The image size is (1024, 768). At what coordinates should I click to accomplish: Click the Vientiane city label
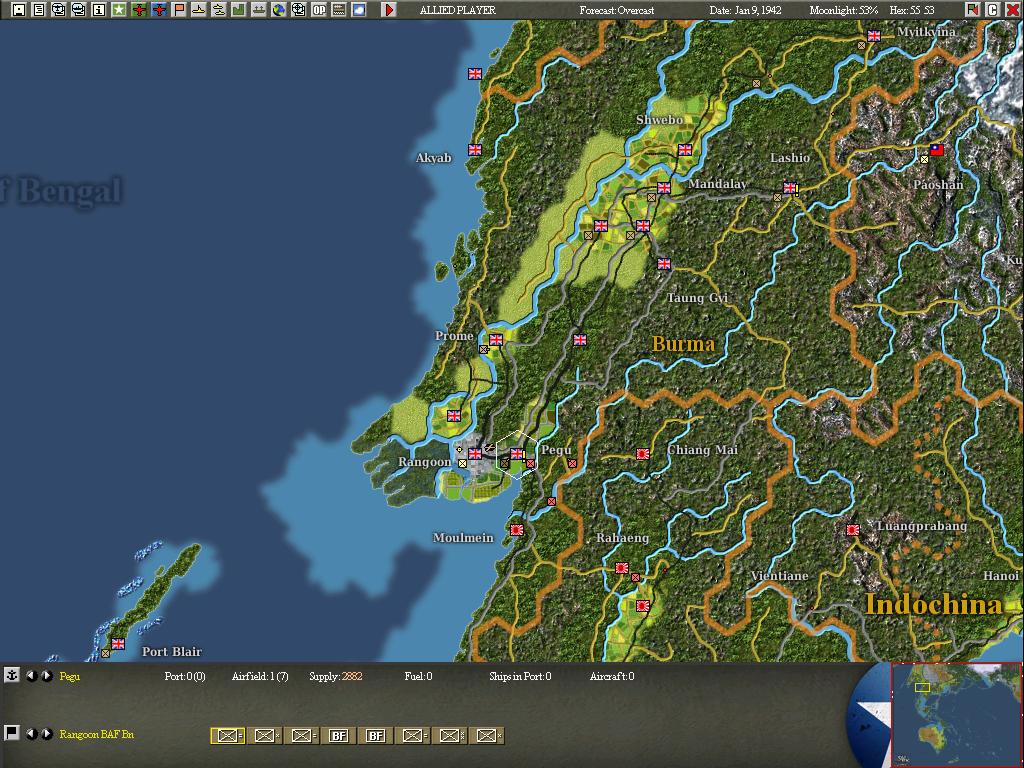point(779,575)
